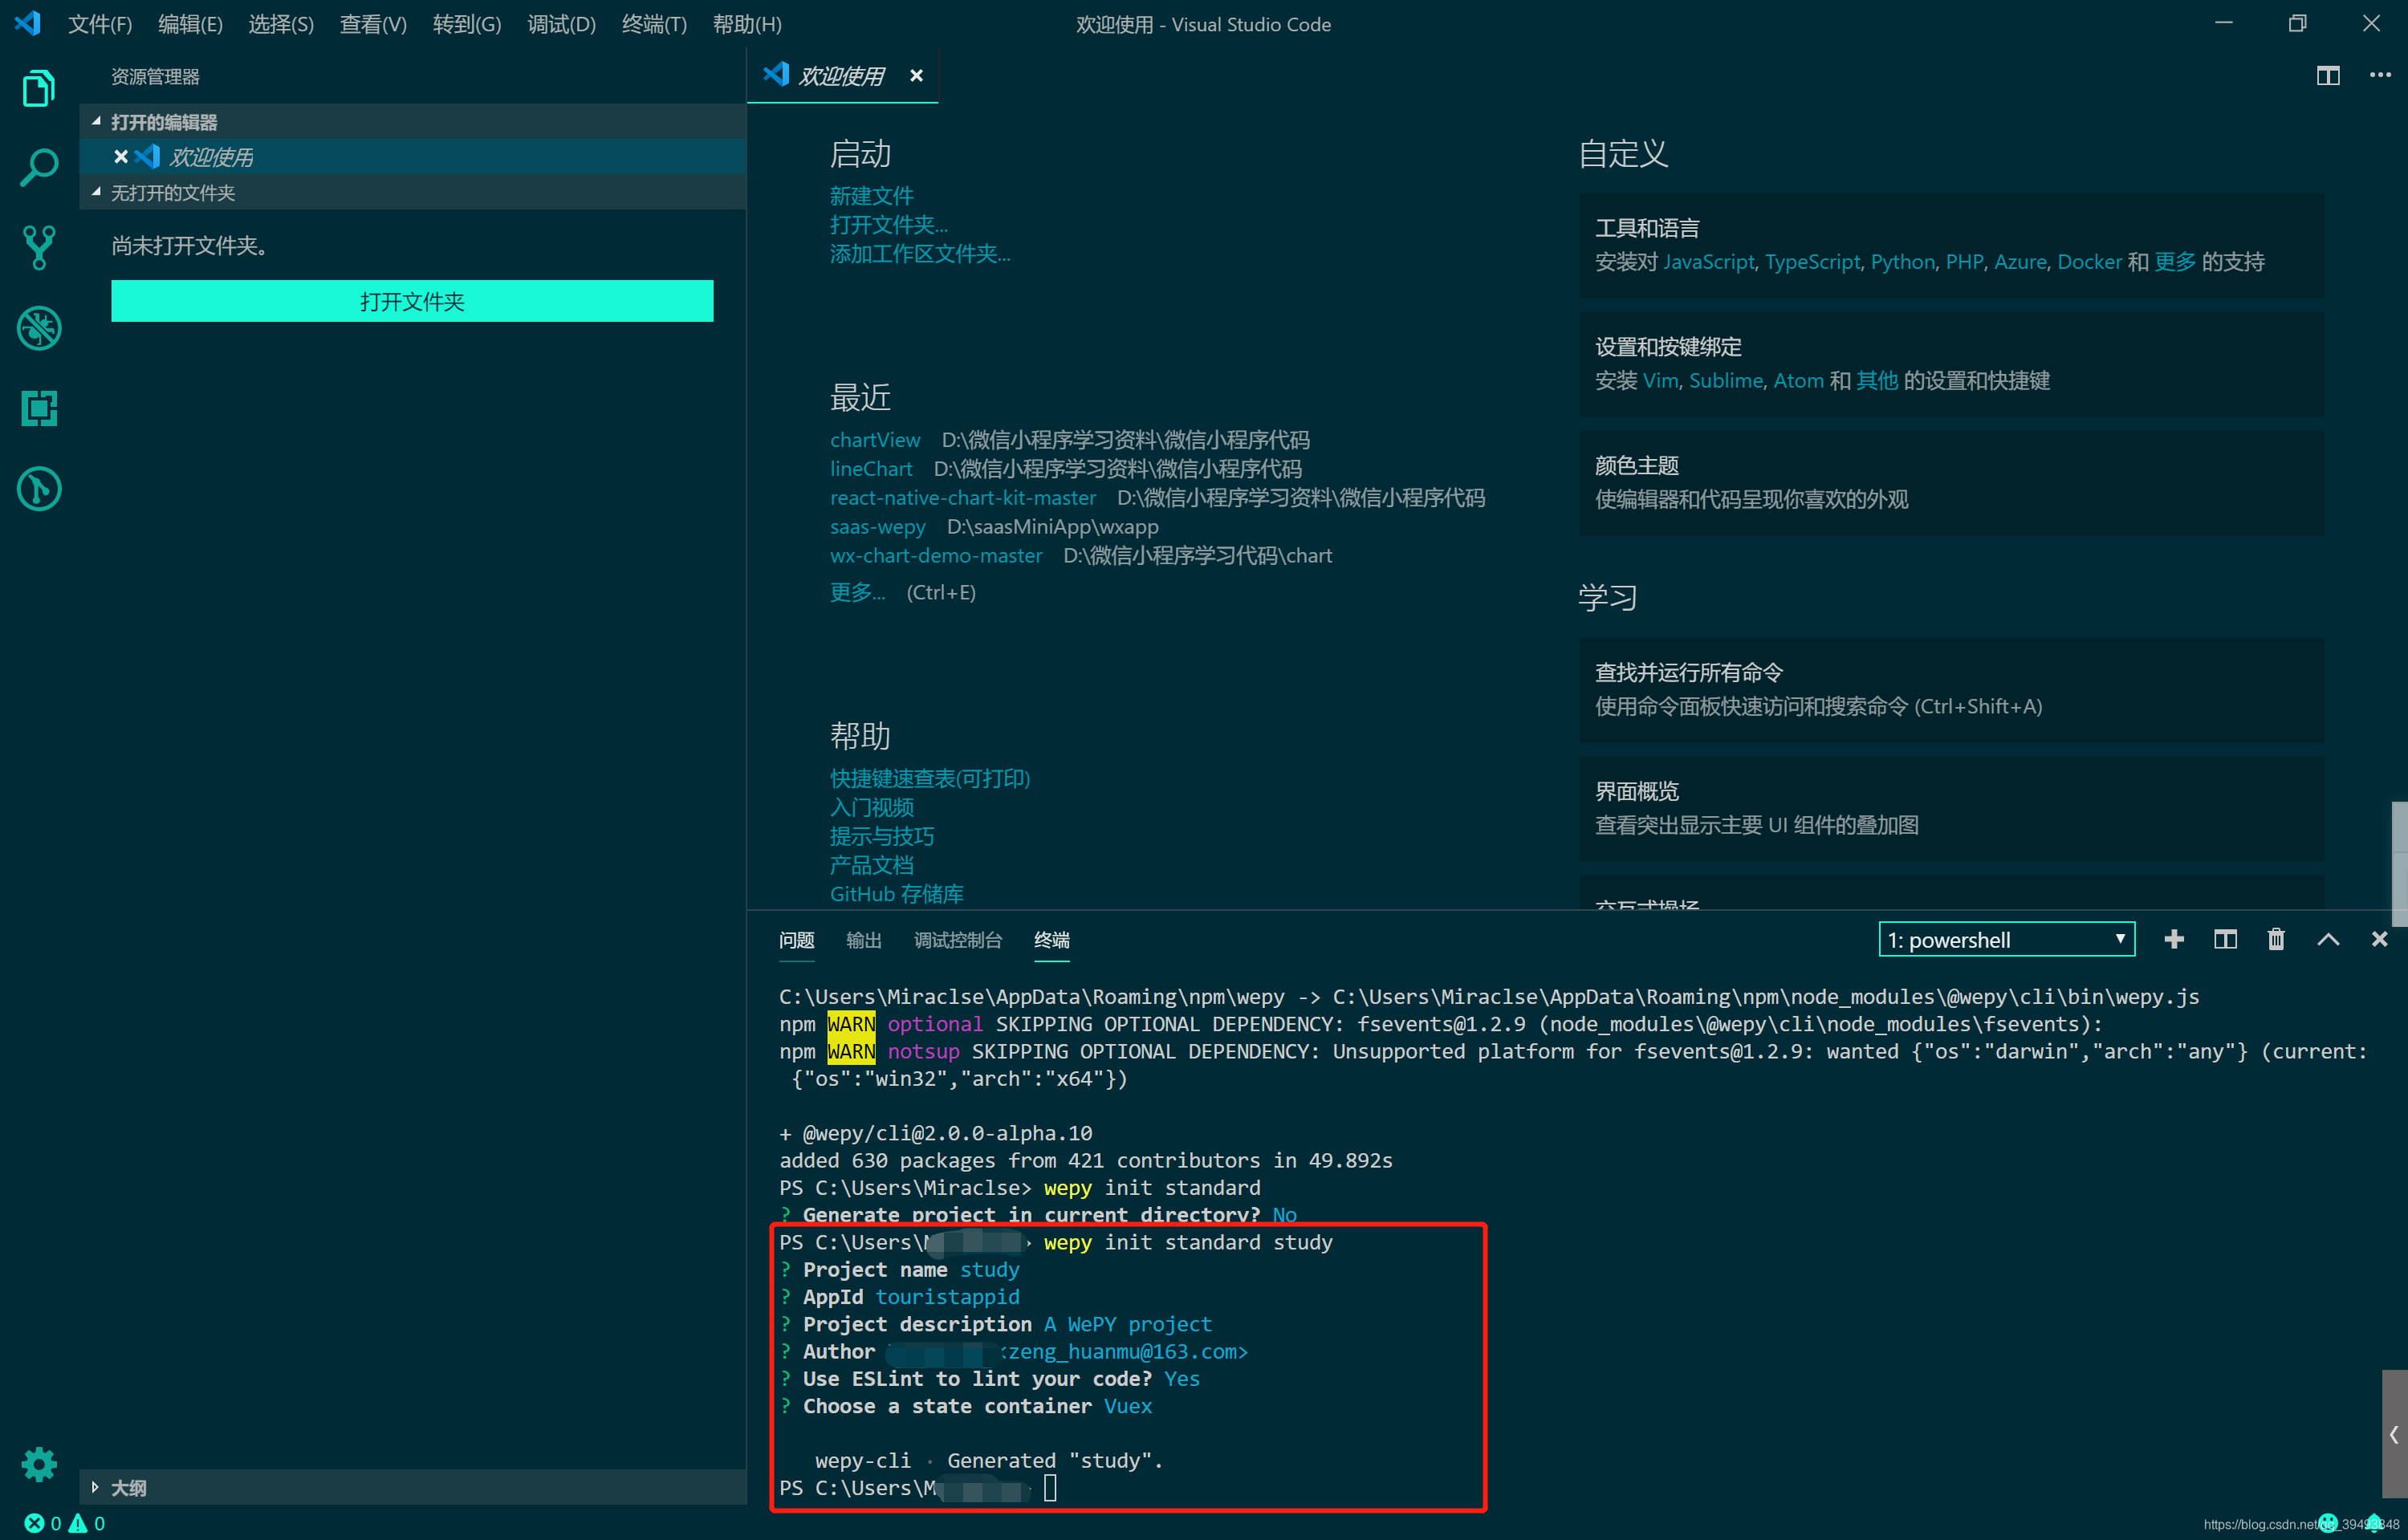Image resolution: width=2408 pixels, height=1540 pixels.
Task: Open the Debug view in activity bar
Action: coord(38,328)
